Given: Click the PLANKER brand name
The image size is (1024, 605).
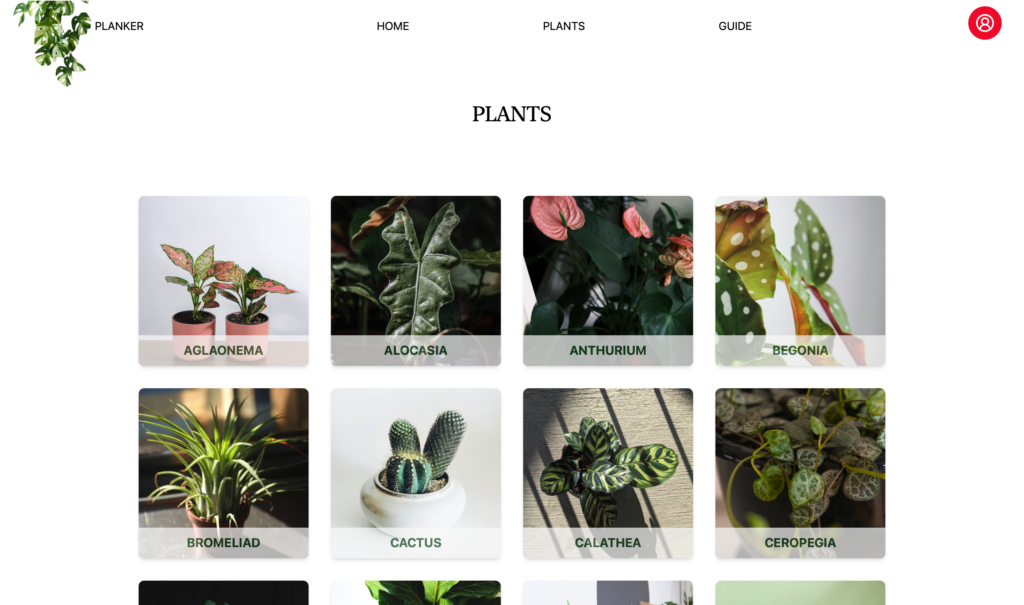Looking at the screenshot, I should tap(119, 26).
